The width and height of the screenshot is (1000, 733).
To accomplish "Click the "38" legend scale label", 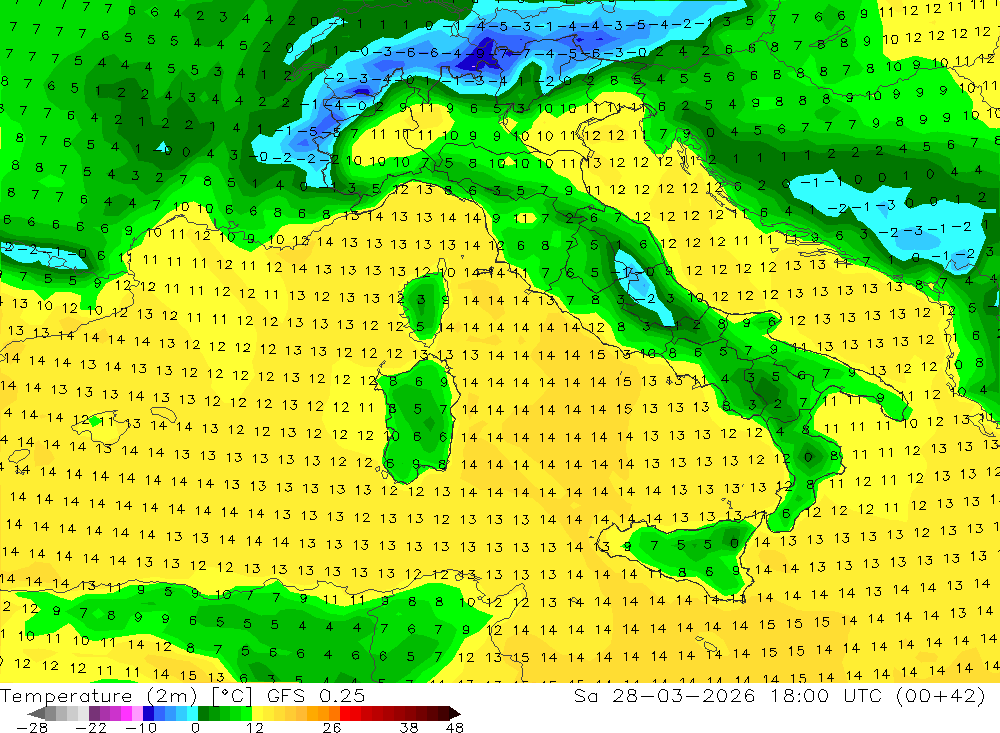I will pos(409,728).
